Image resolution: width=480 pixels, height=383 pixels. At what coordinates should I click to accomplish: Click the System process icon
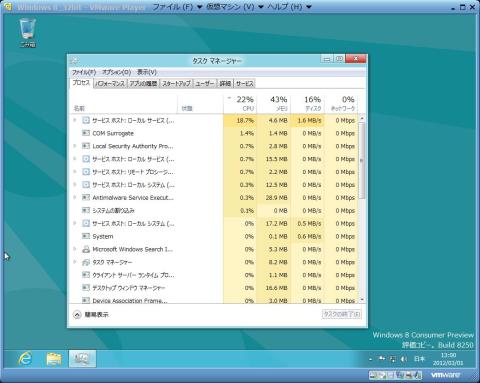86,236
